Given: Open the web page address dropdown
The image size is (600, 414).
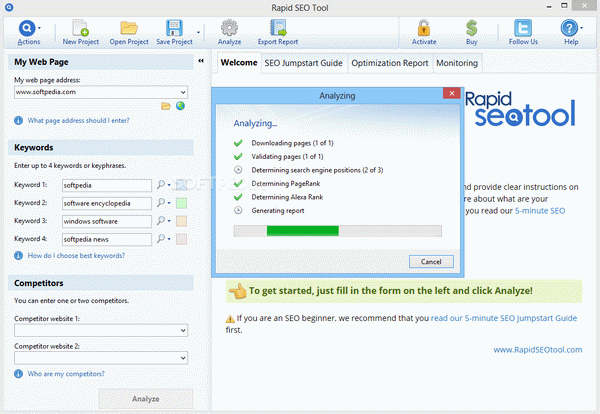Looking at the screenshot, I should [x=183, y=92].
